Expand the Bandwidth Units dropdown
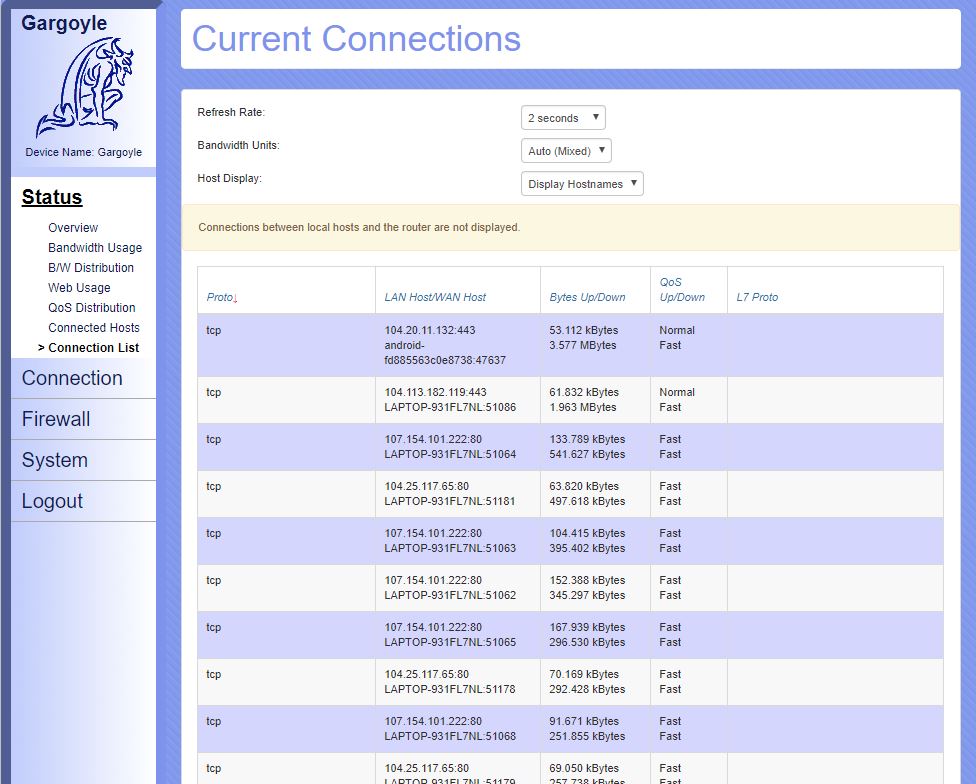976x784 pixels. [566, 151]
